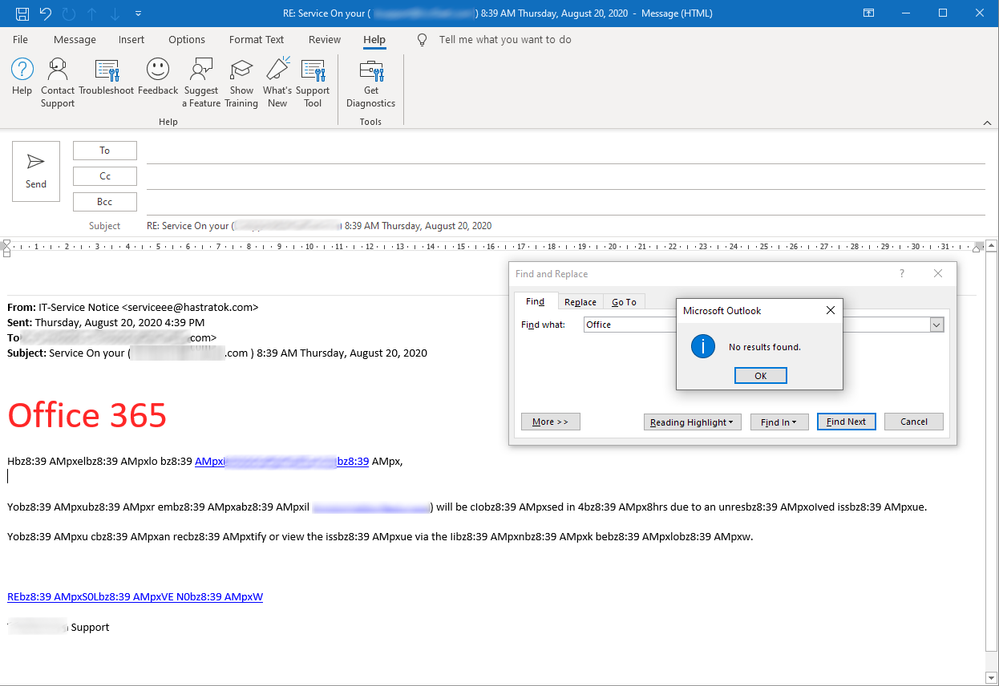Click the Subject line field
Image resolution: width=999 pixels, height=686 pixels.
(566, 225)
